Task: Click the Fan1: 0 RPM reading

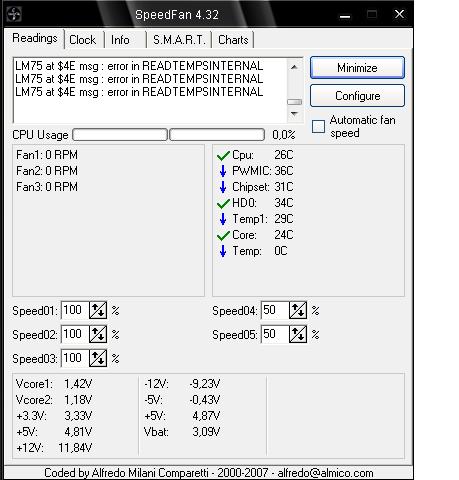Action: click(x=47, y=155)
